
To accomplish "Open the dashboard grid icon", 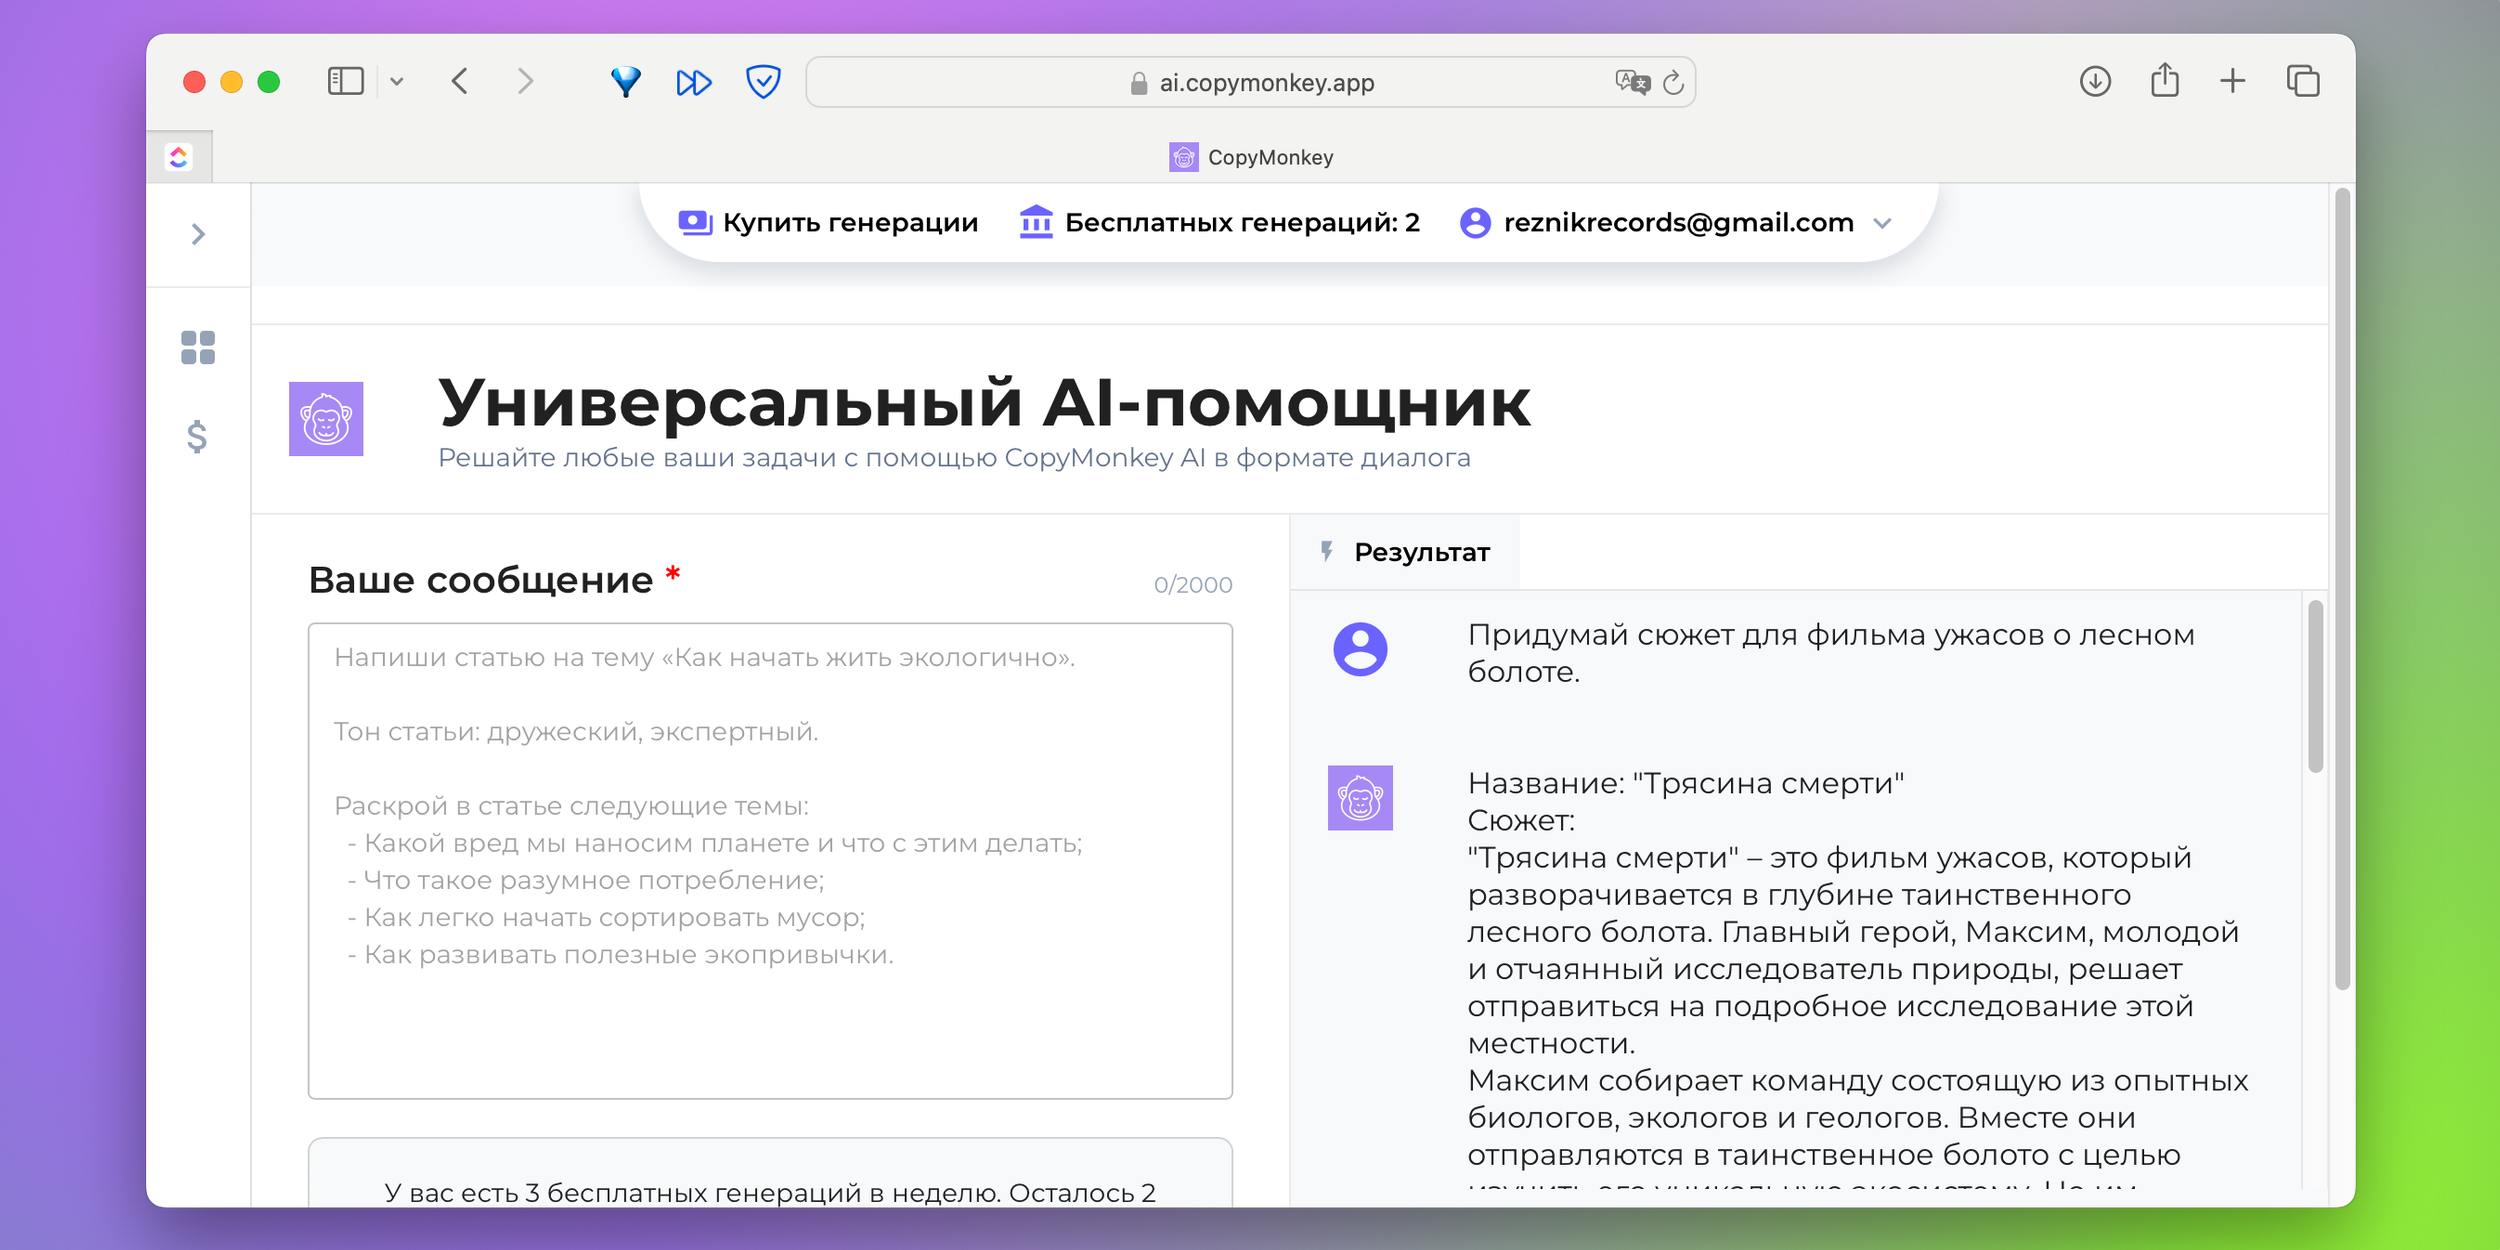I will click(x=198, y=348).
